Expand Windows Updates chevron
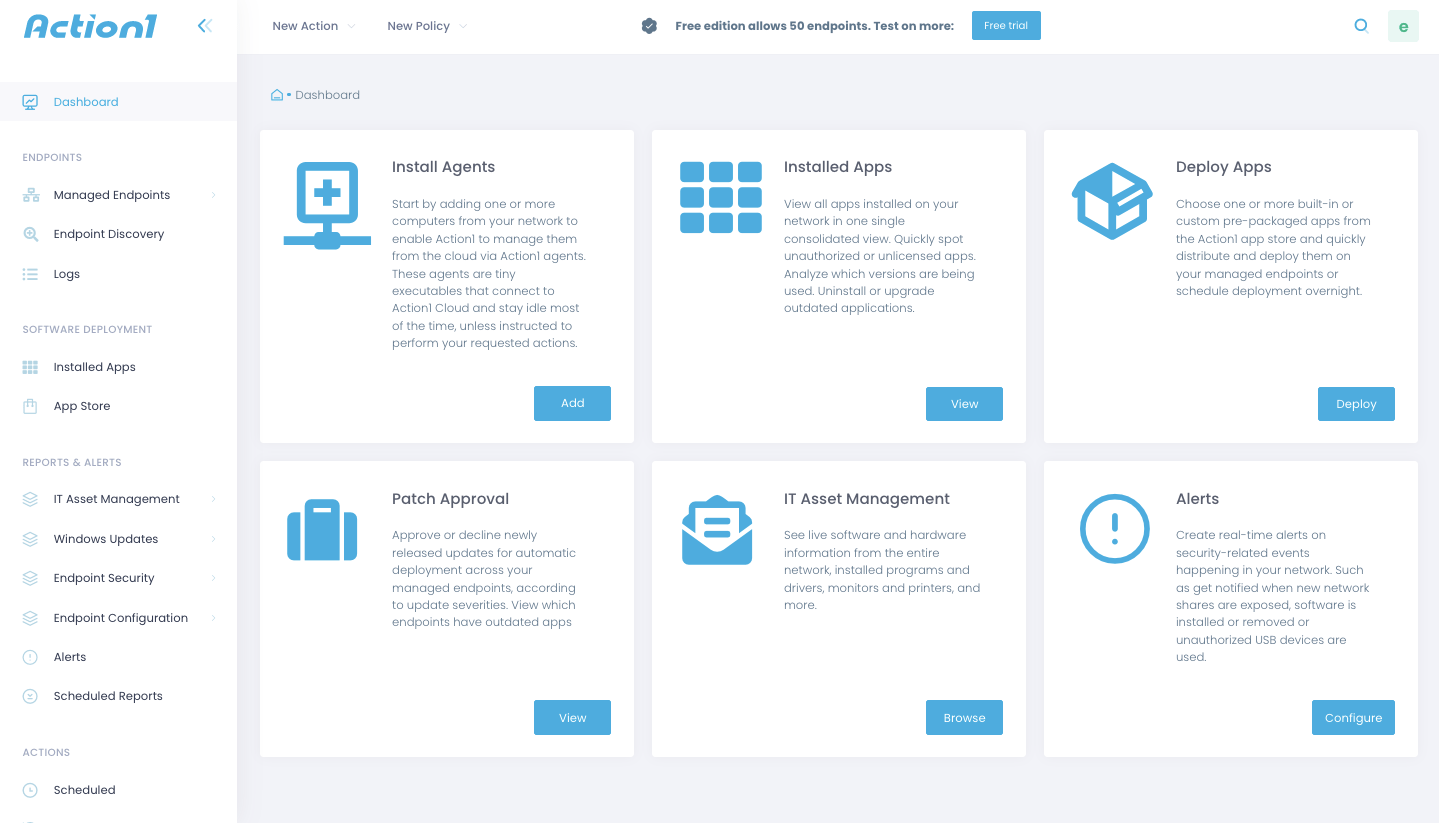 (213, 539)
